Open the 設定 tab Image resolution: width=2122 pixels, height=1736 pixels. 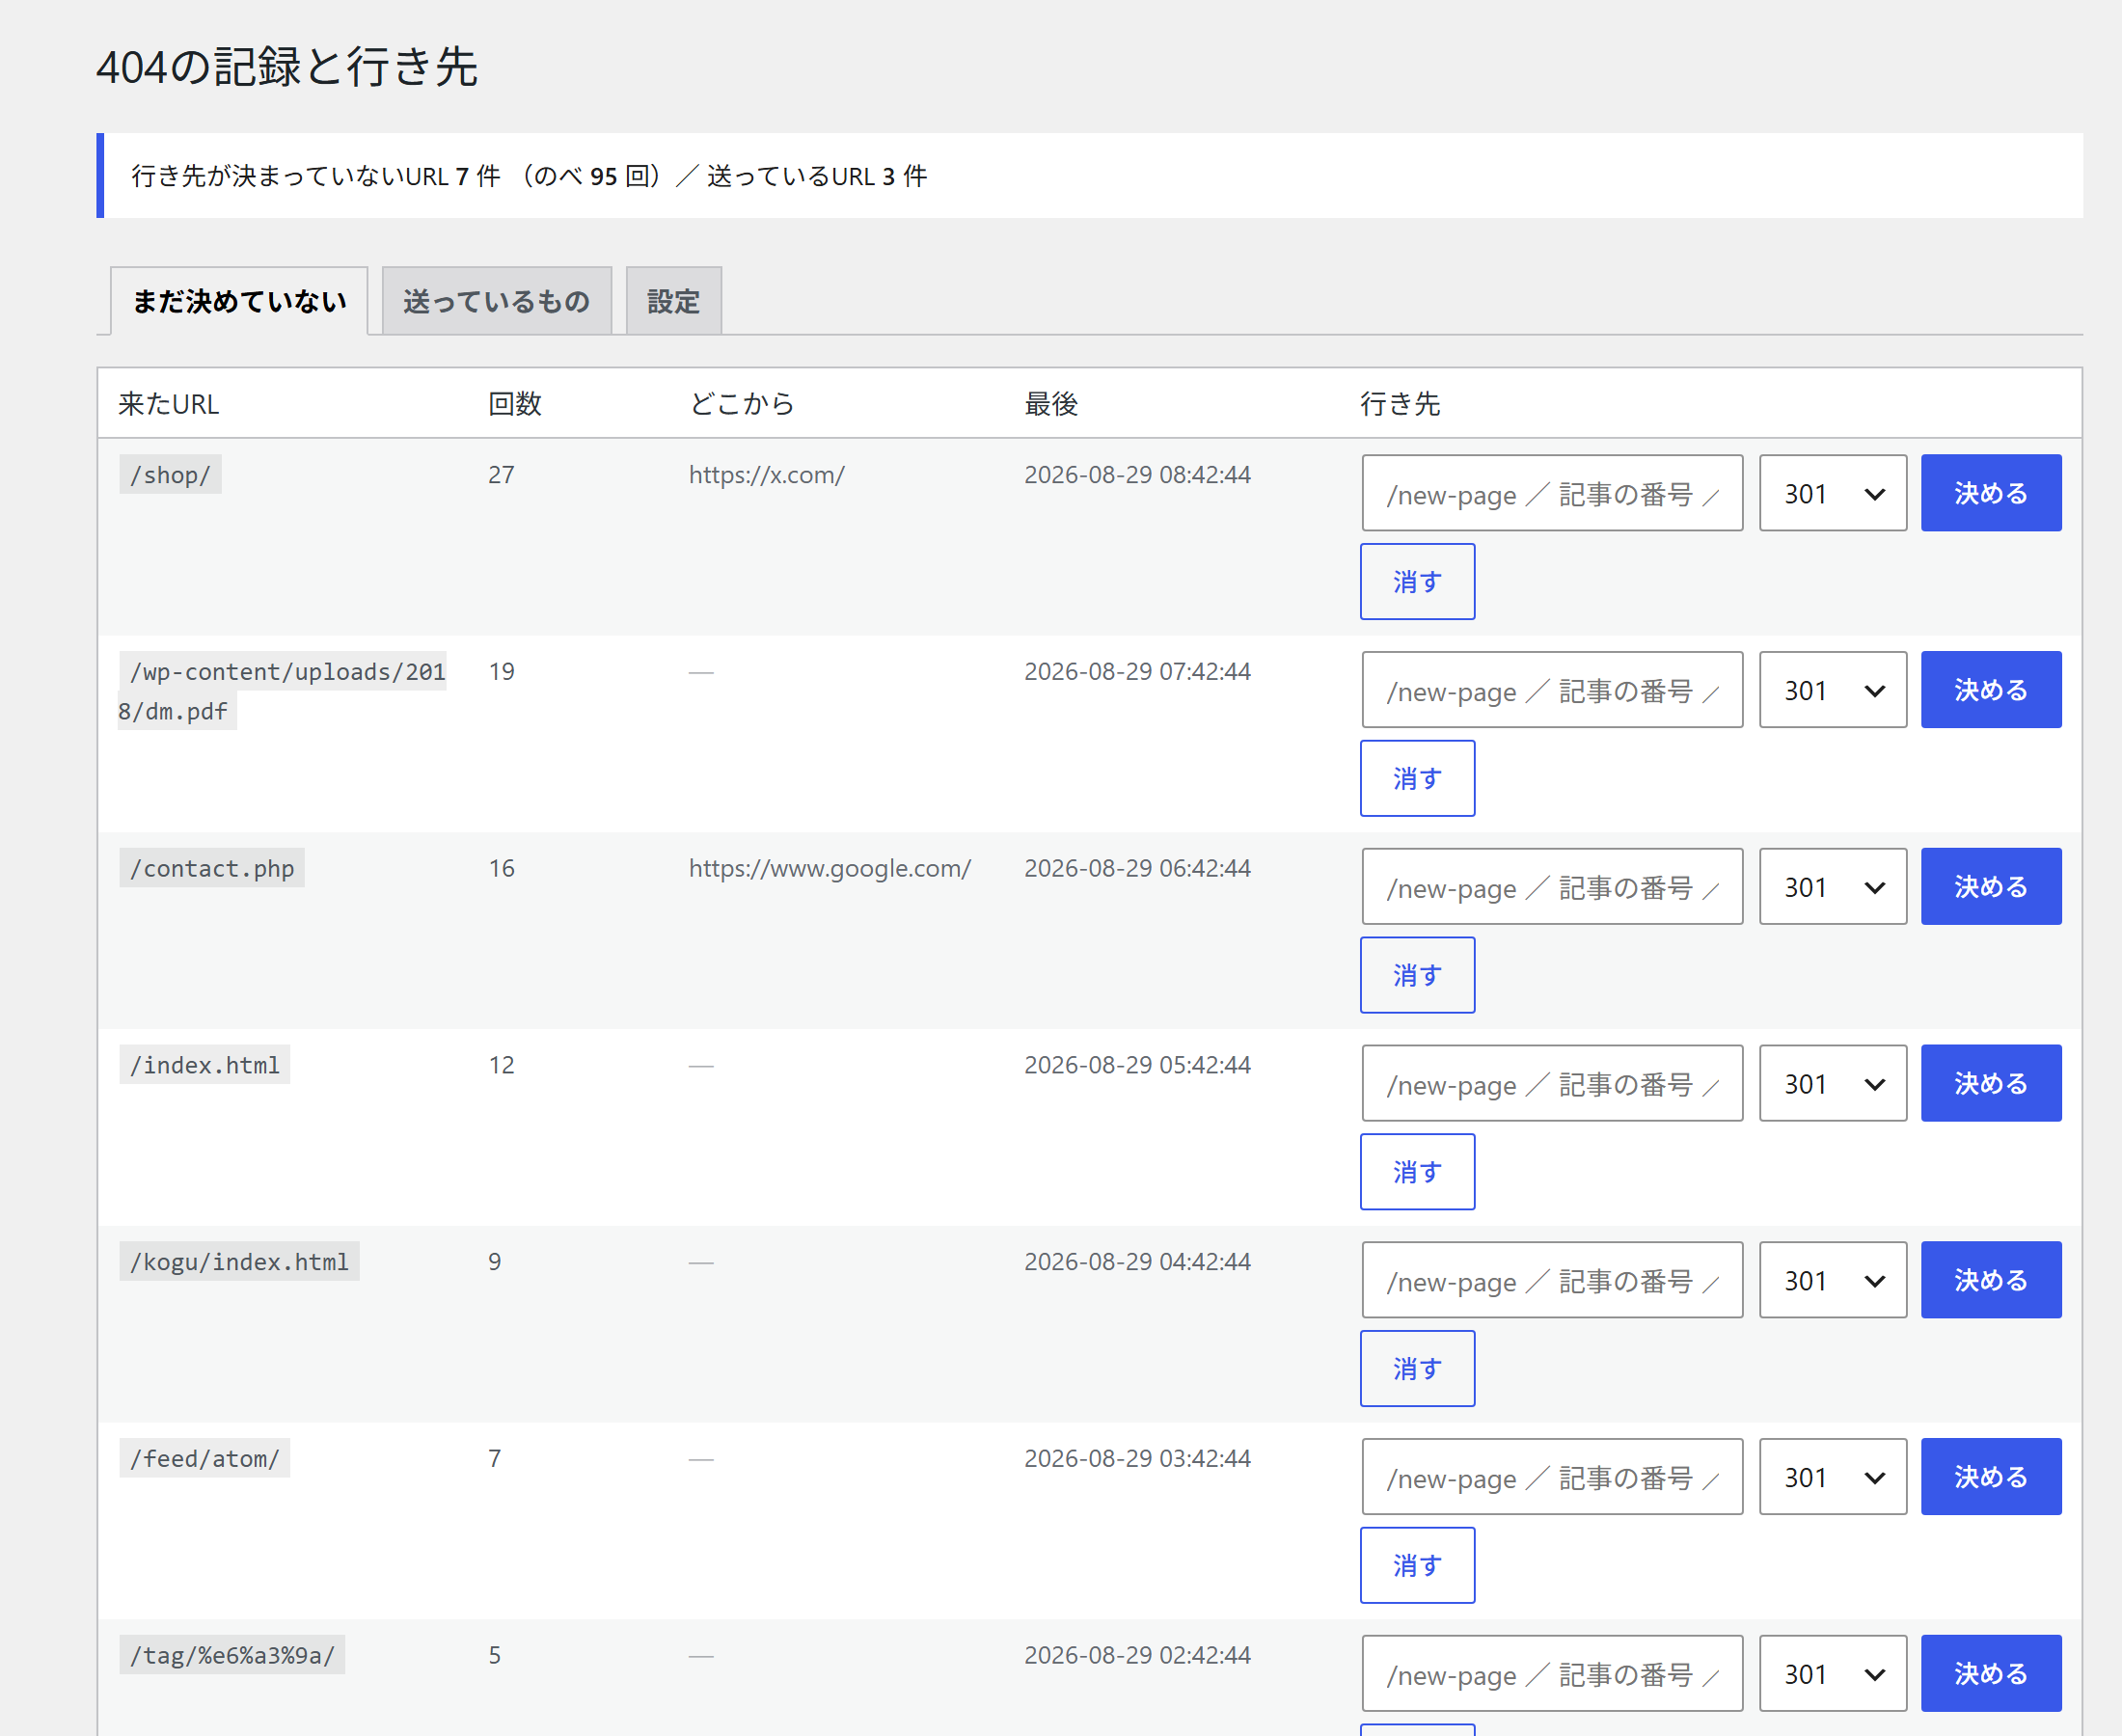click(673, 301)
